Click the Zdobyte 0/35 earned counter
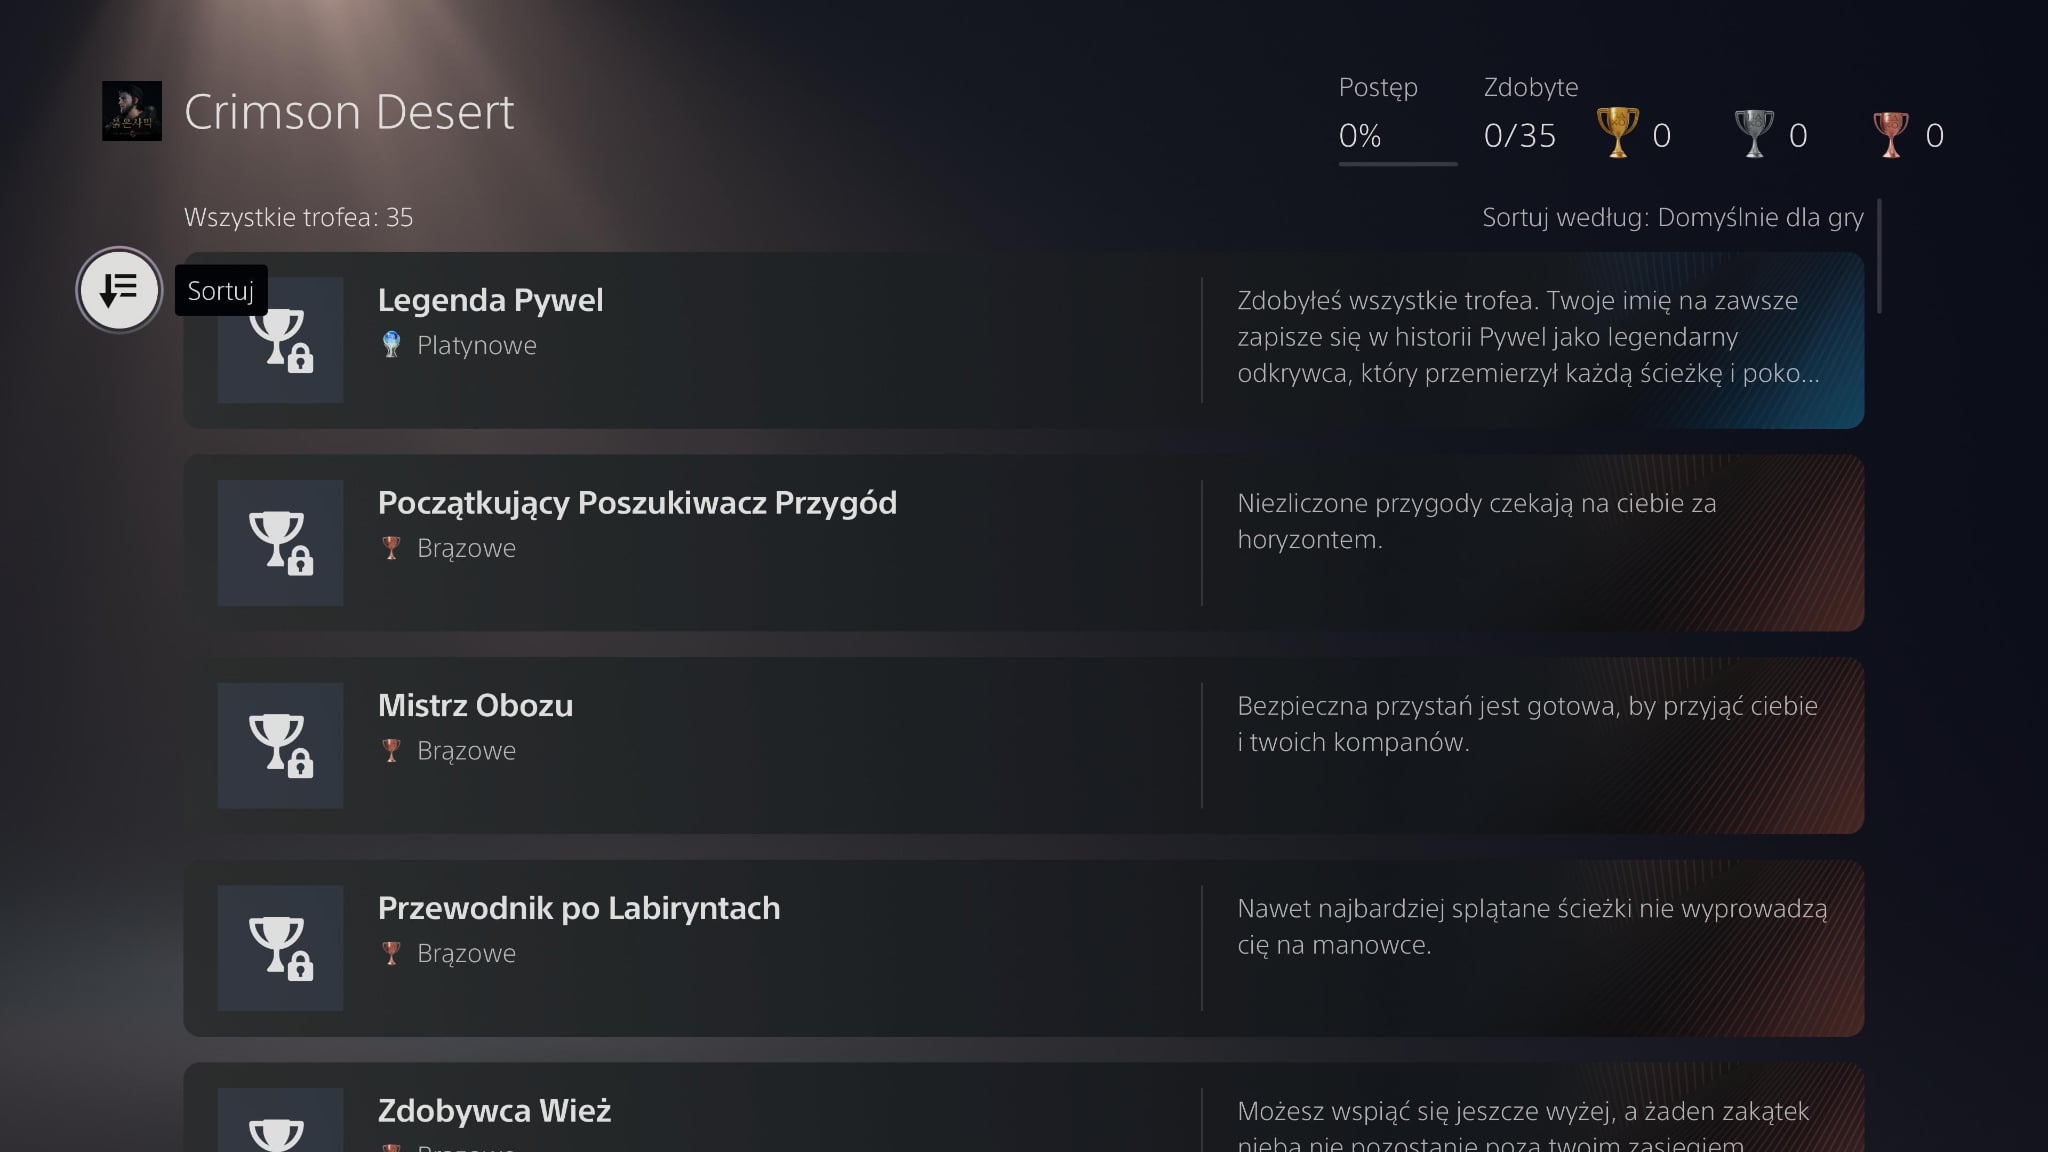 (x=1519, y=136)
